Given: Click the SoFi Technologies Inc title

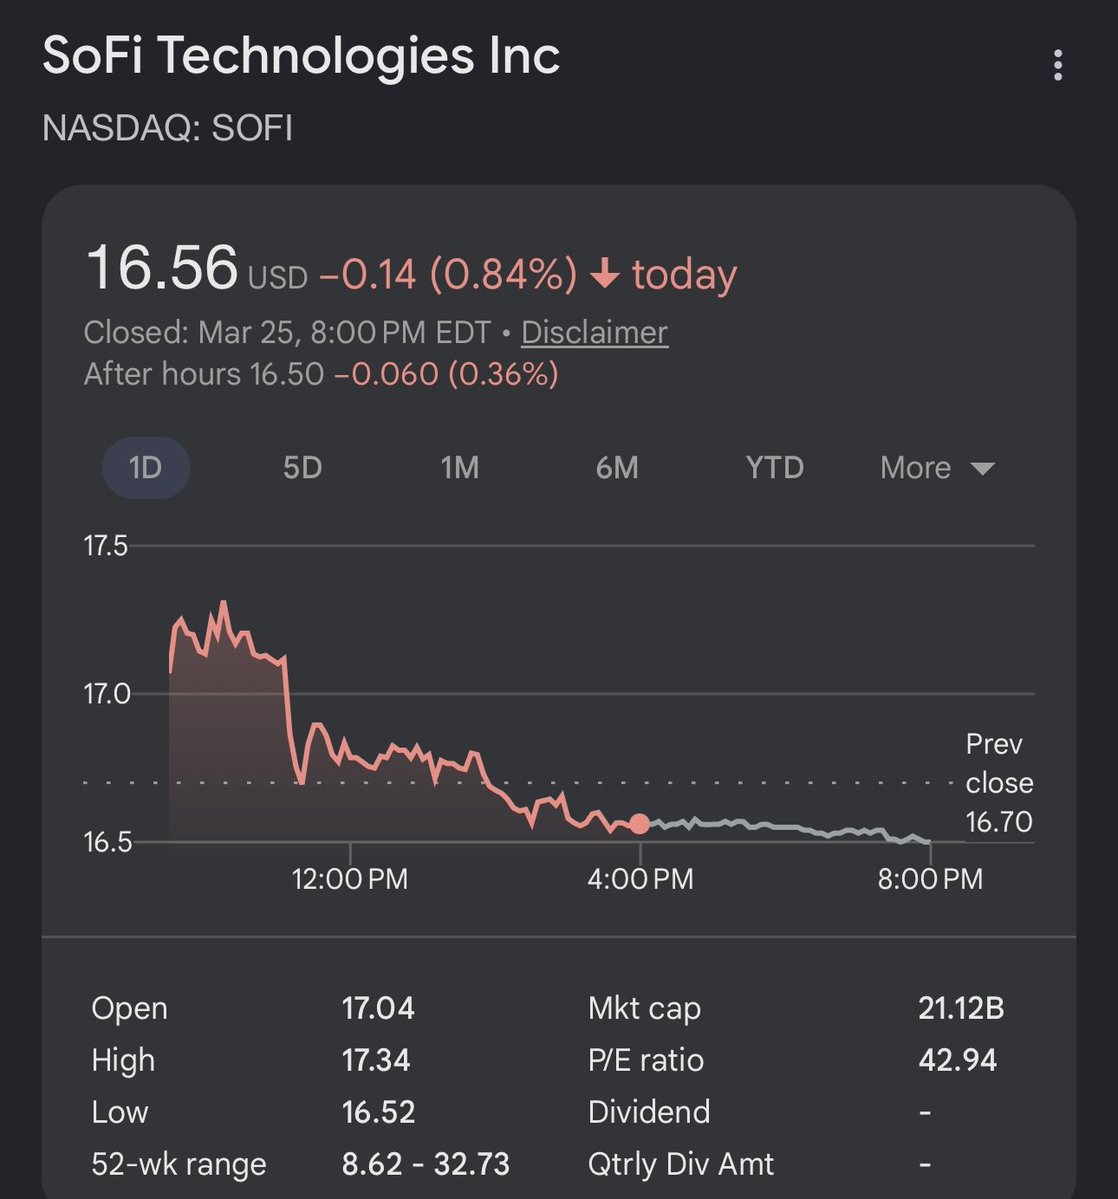Looking at the screenshot, I should 301,57.
